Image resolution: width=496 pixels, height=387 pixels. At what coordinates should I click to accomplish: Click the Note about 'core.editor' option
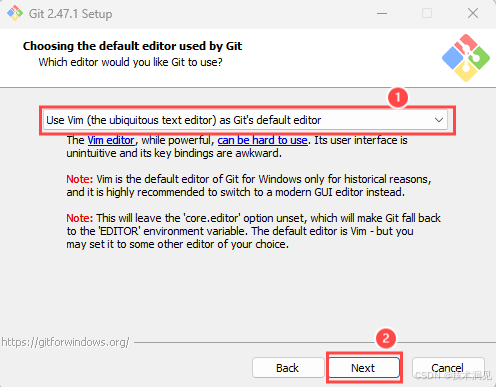[253, 231]
